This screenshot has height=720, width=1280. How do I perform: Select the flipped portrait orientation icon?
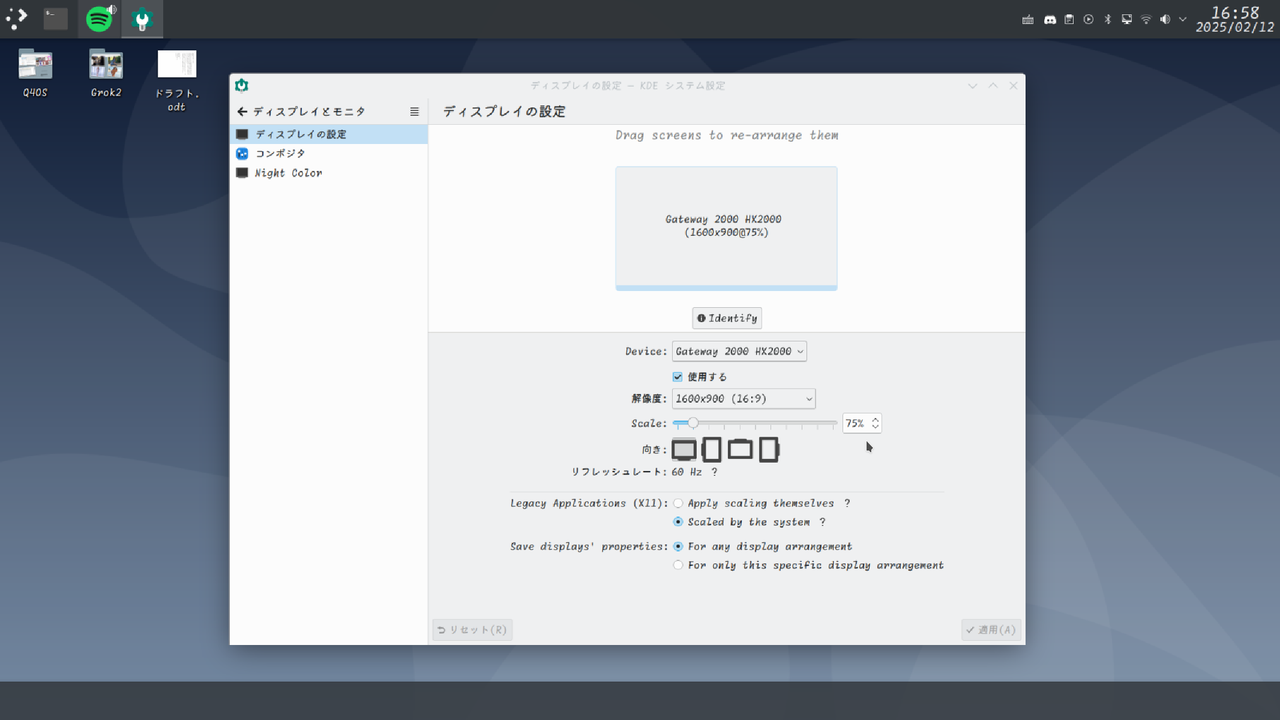tap(766, 448)
